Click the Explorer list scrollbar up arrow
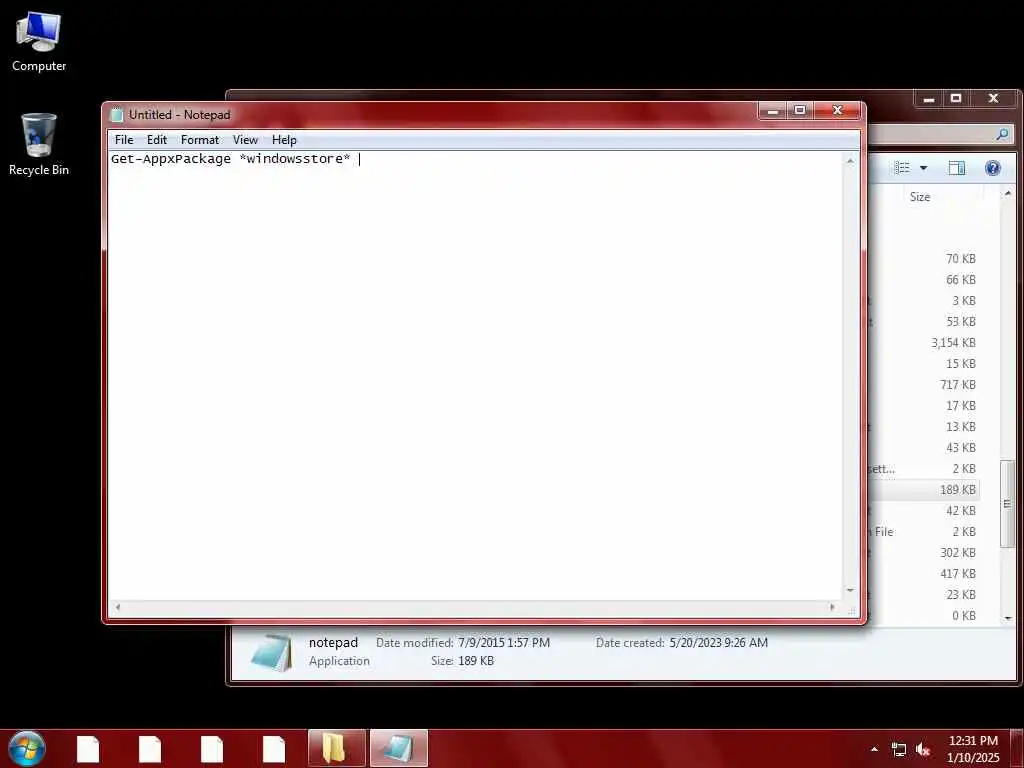 tap(1008, 193)
